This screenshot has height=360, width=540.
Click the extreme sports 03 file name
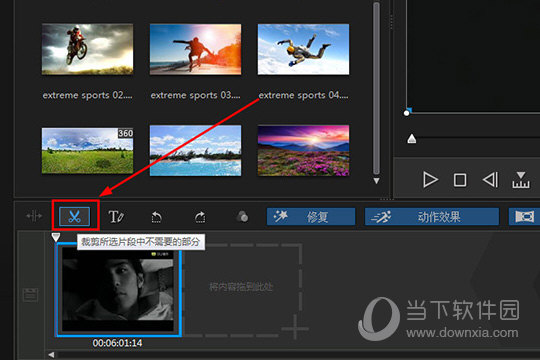(195, 95)
